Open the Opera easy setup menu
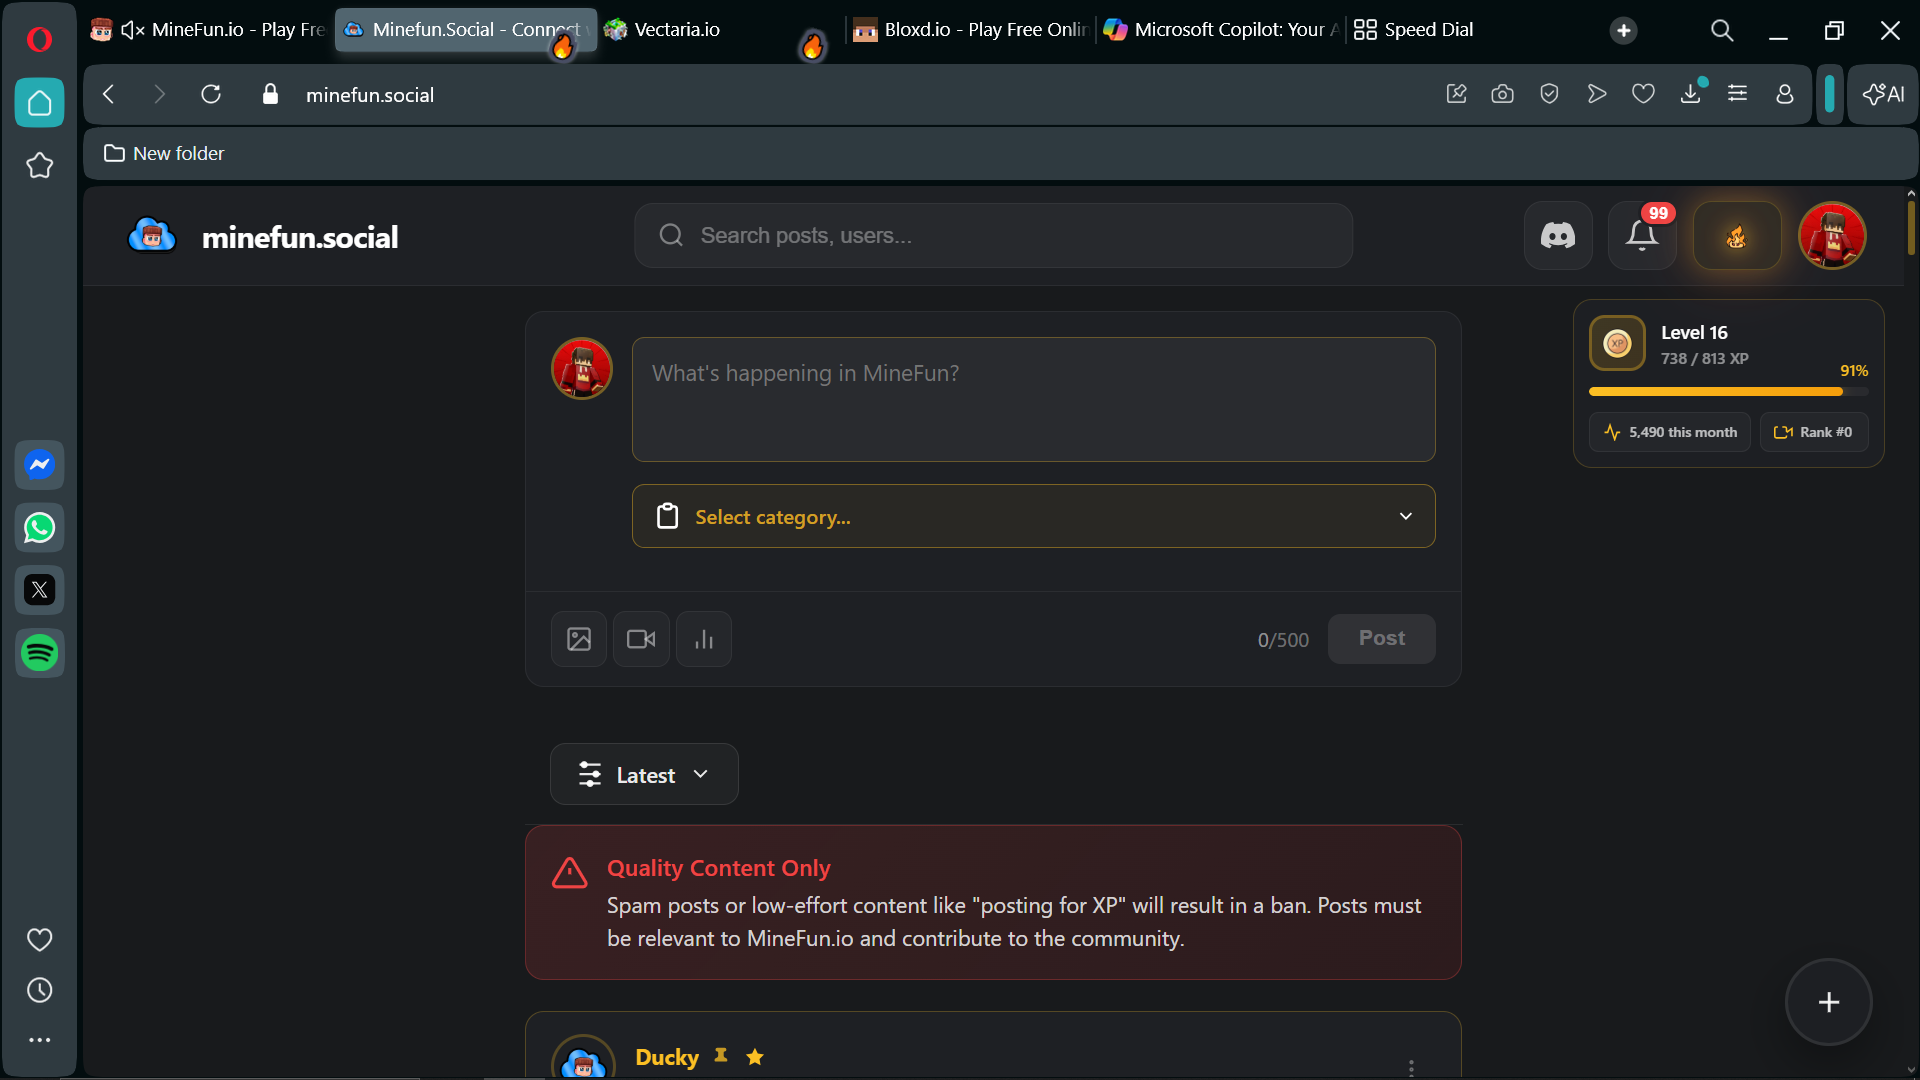Viewport: 1920px width, 1080px height. (1738, 94)
